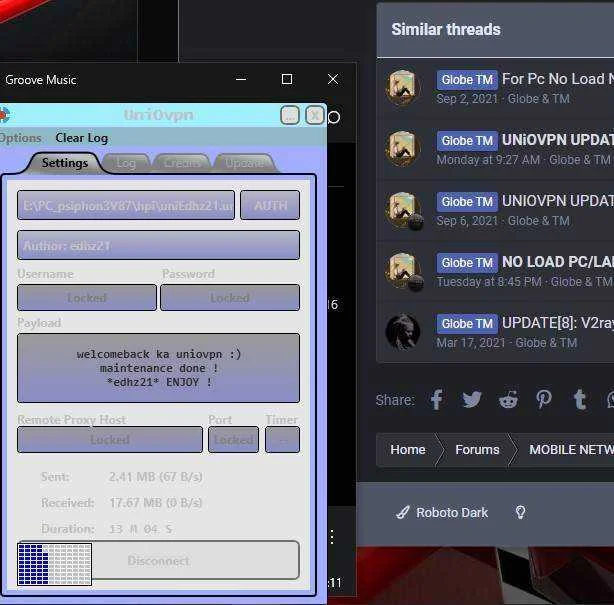Click the Home breadcrumb link

(x=408, y=450)
